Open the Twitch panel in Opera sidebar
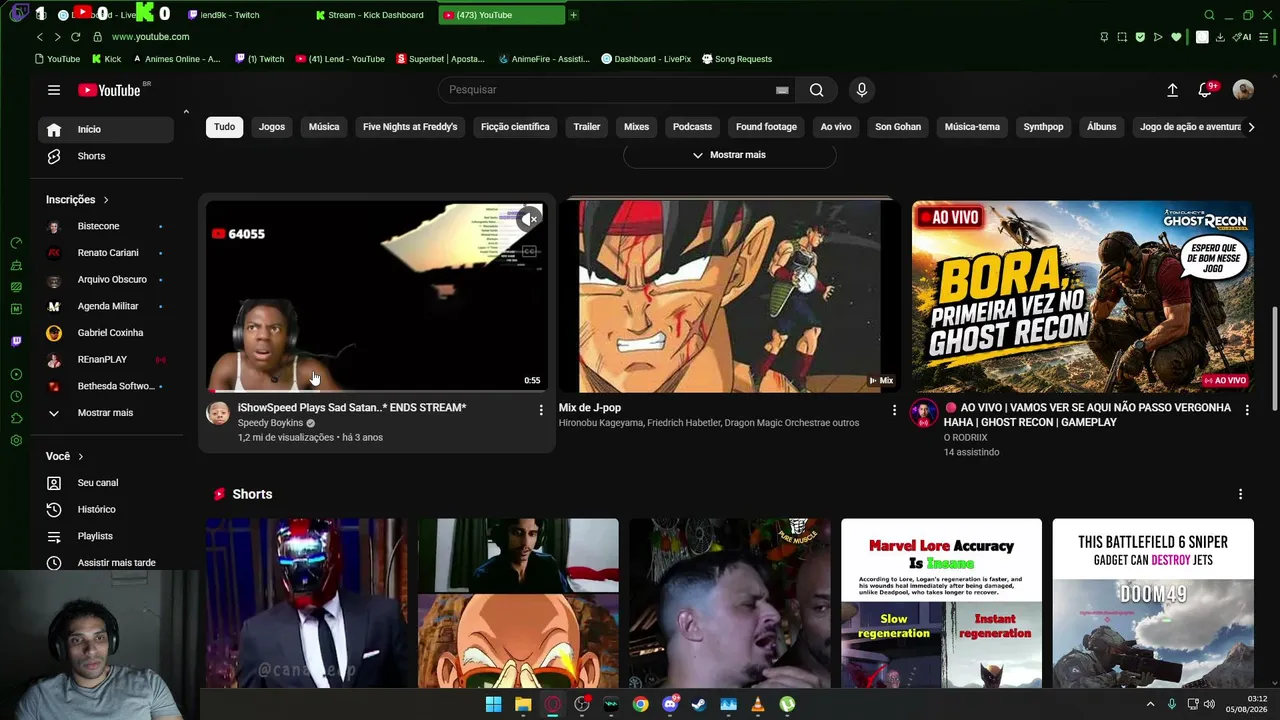This screenshot has width=1280, height=720. tap(16, 342)
